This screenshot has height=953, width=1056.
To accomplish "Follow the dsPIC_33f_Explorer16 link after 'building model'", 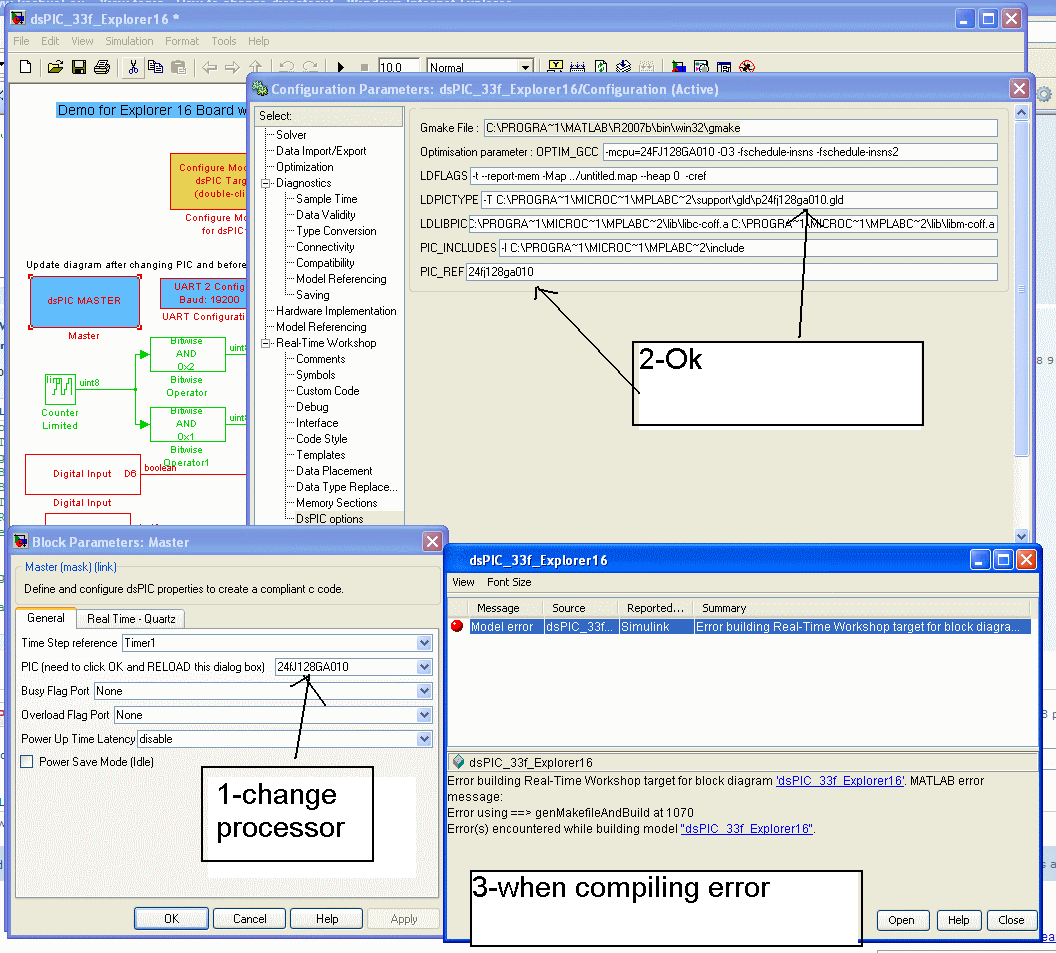I will click(x=747, y=829).
